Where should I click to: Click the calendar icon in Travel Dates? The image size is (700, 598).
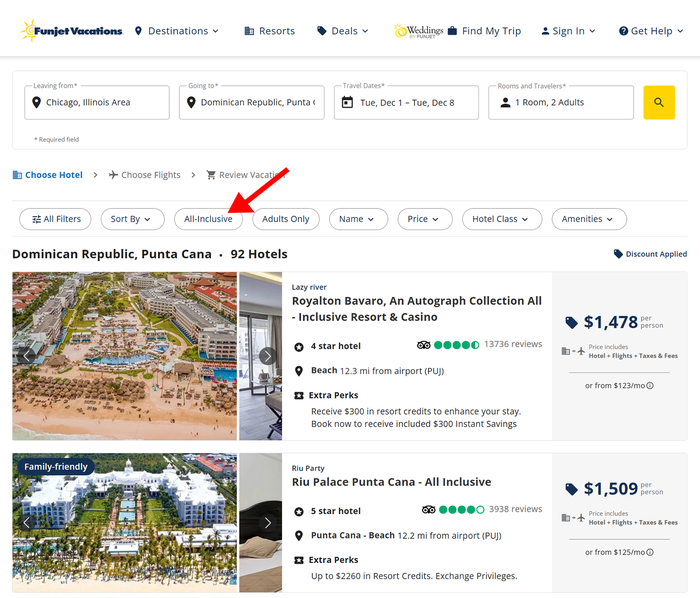point(347,103)
